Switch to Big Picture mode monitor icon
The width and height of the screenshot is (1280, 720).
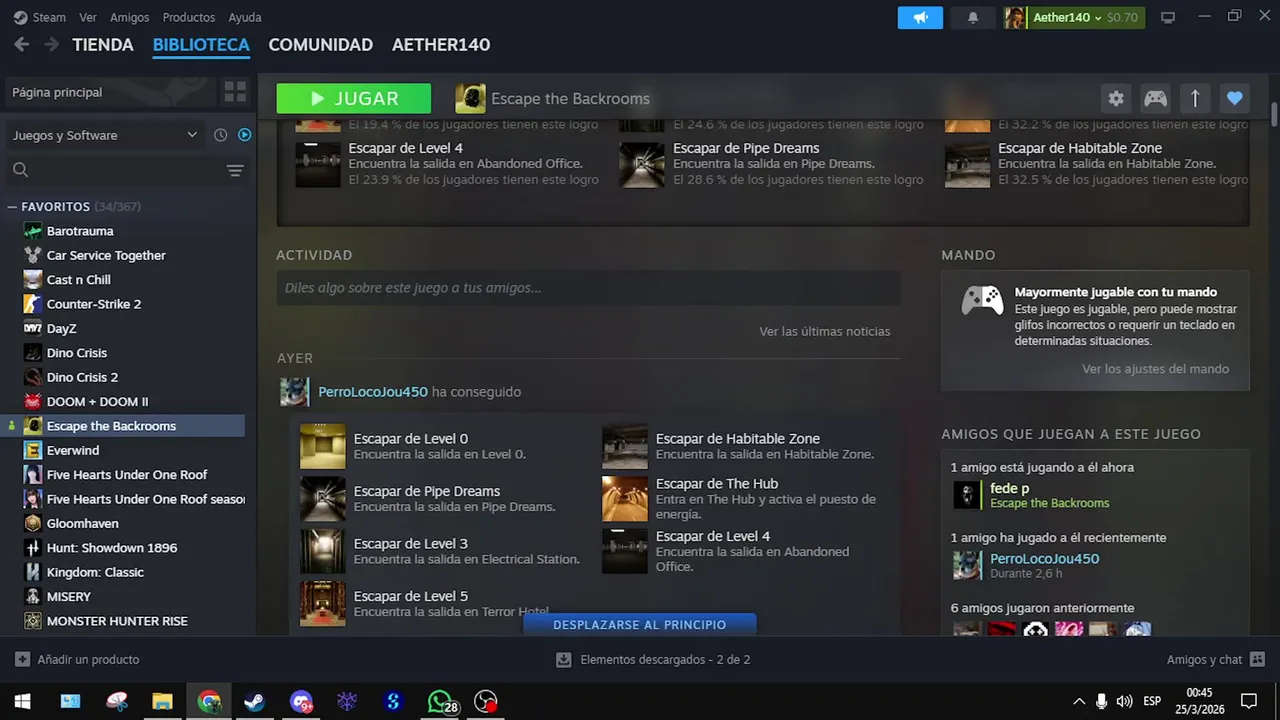click(1168, 17)
